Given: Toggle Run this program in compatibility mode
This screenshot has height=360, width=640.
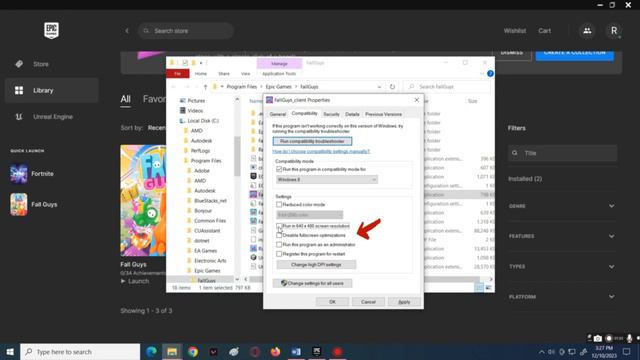Looking at the screenshot, I should (279, 169).
